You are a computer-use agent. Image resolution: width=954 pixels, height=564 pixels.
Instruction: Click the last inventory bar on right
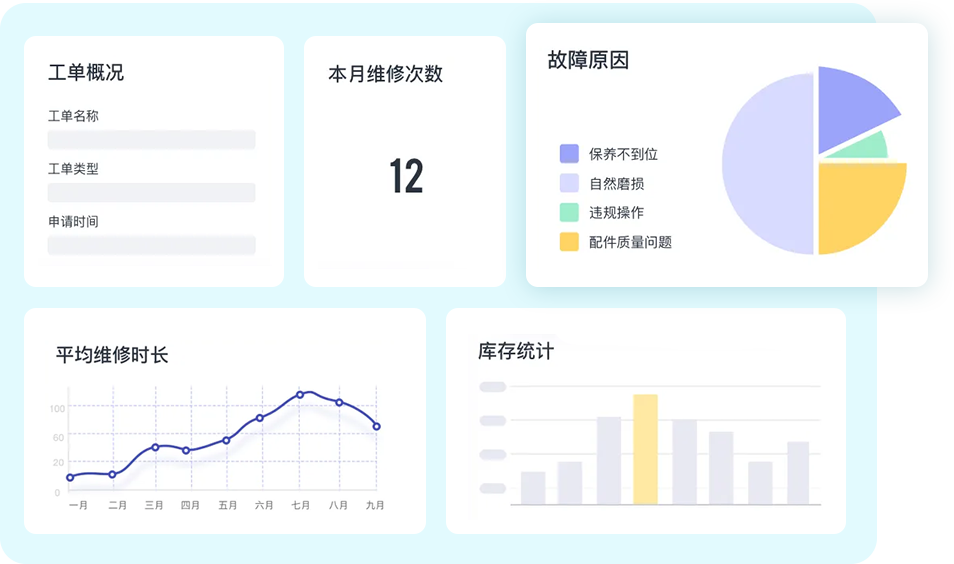pyautogui.click(x=798, y=473)
